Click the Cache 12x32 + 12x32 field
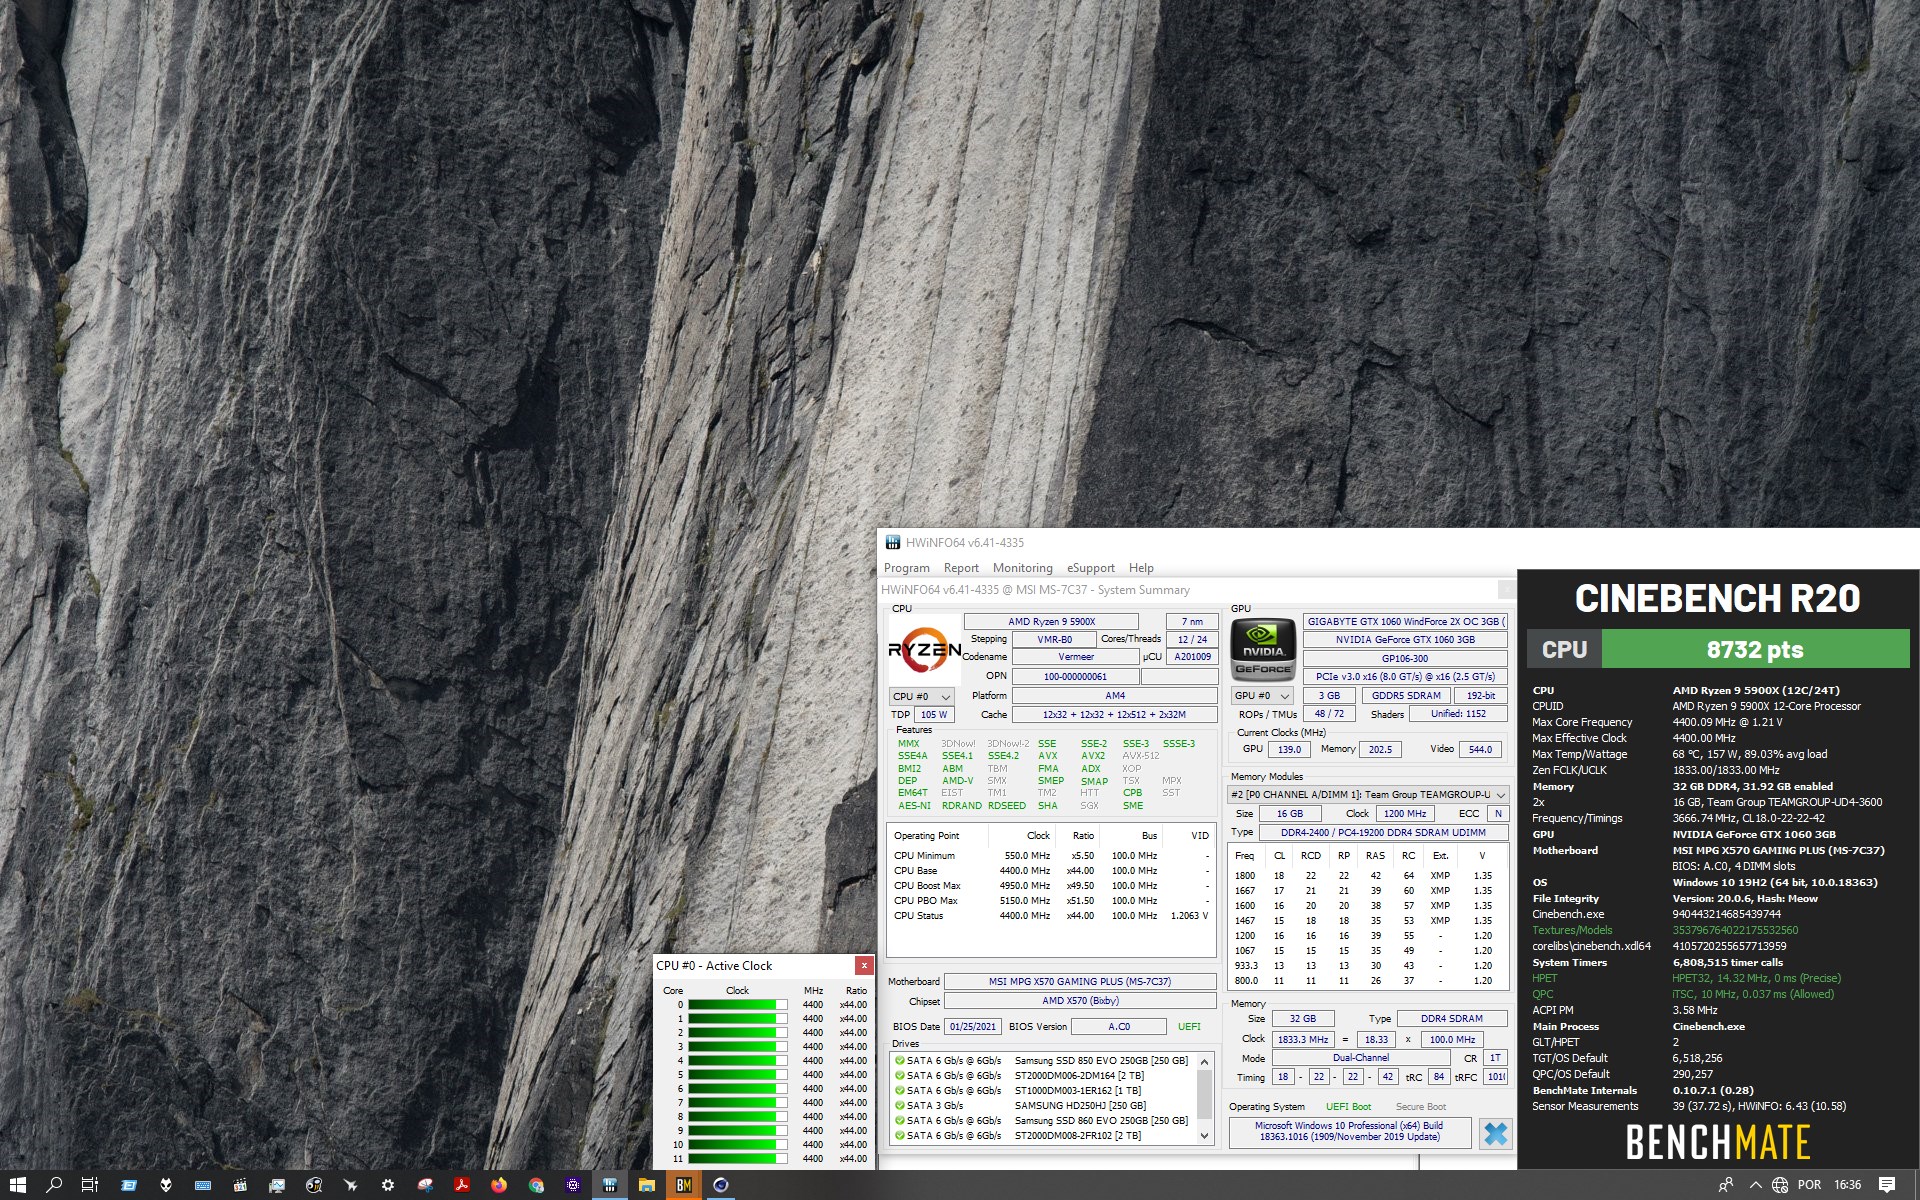 (x=1114, y=715)
